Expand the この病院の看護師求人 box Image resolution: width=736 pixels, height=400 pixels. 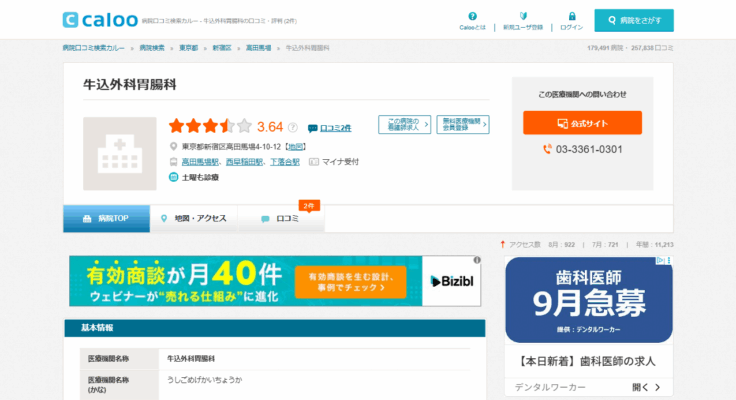point(404,125)
